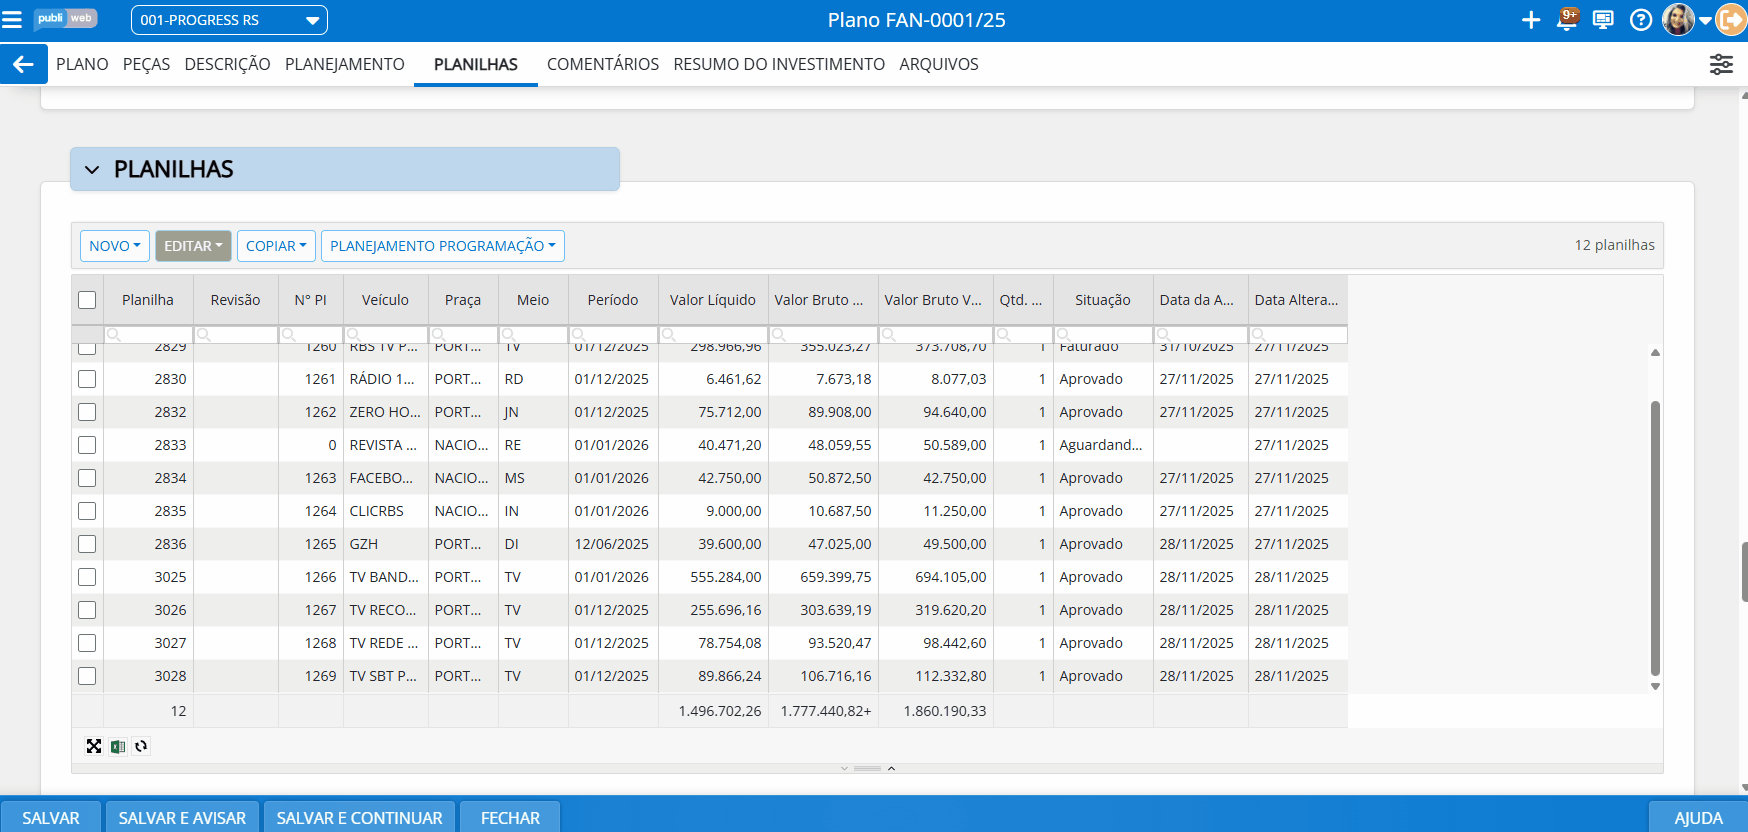Toggle the select-all header checkbox

pyautogui.click(x=87, y=300)
